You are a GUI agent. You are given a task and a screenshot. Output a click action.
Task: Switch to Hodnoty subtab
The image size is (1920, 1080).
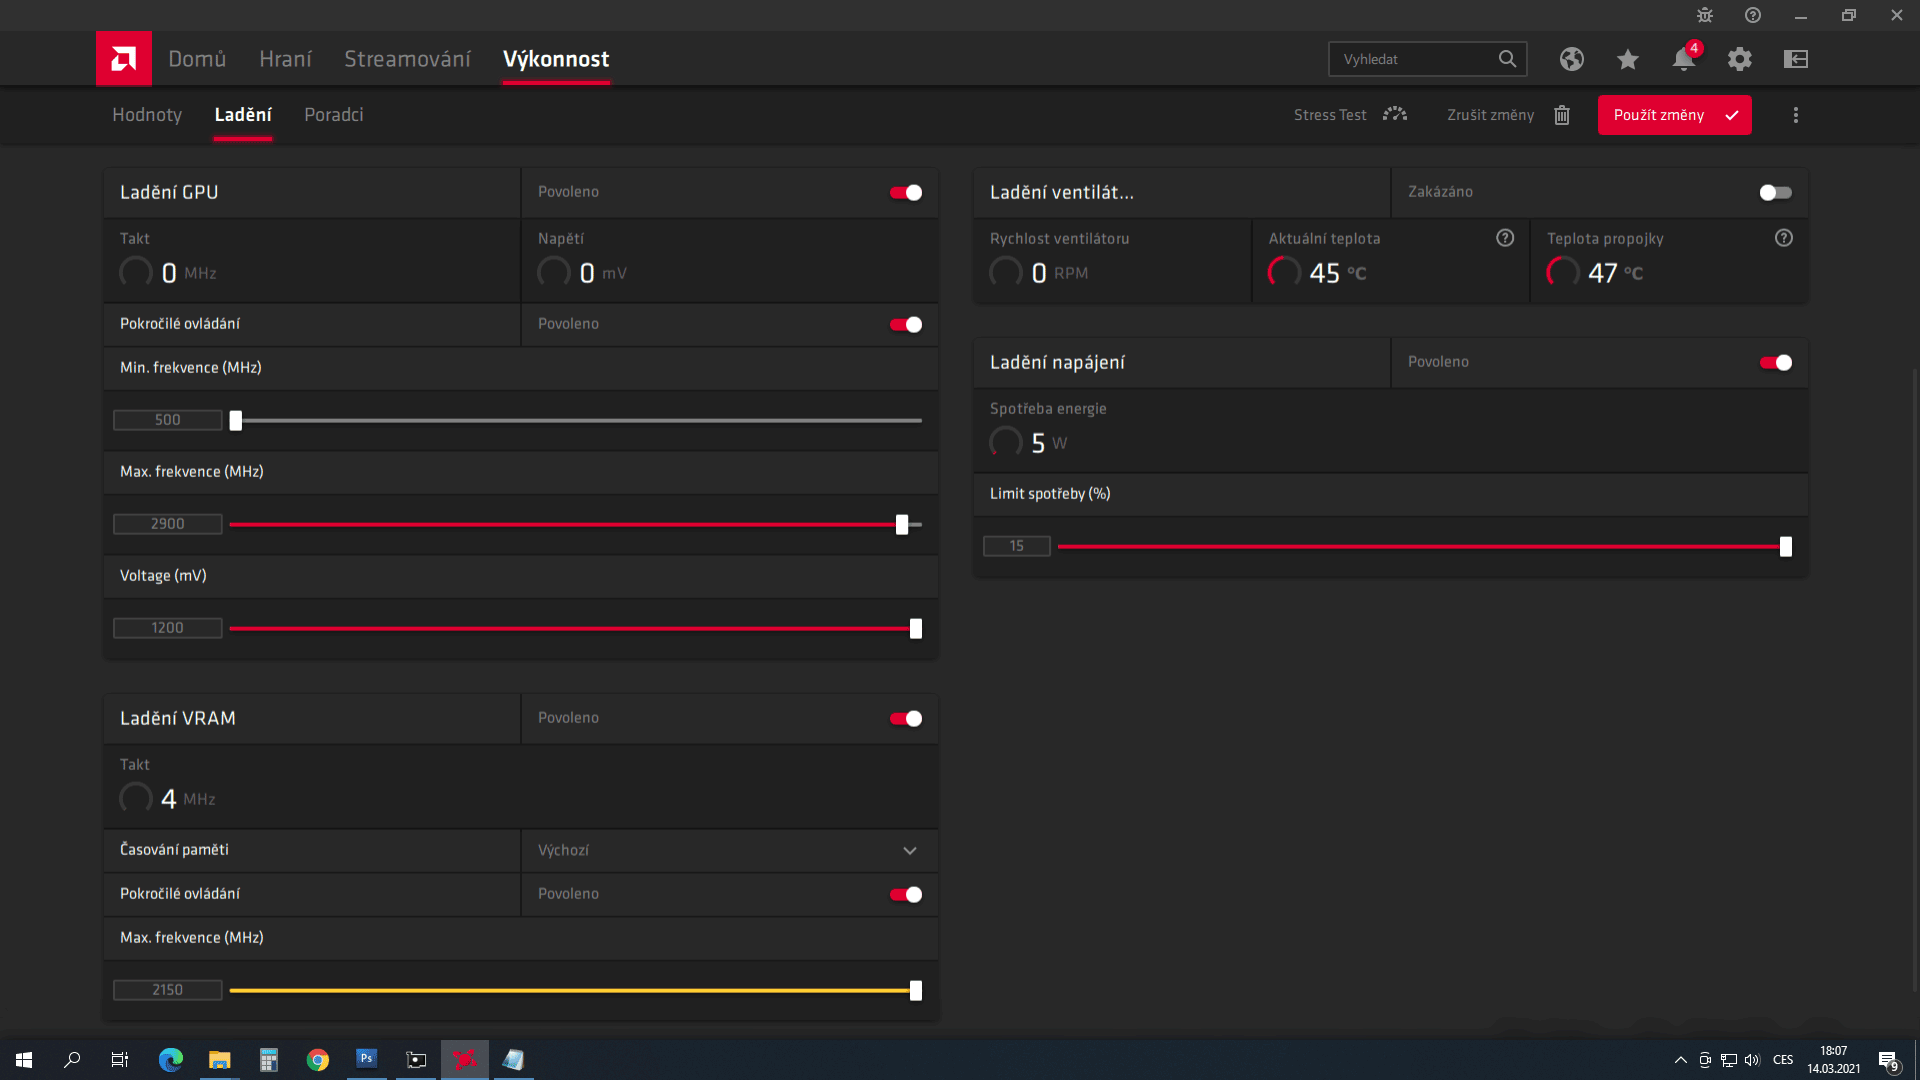(147, 115)
